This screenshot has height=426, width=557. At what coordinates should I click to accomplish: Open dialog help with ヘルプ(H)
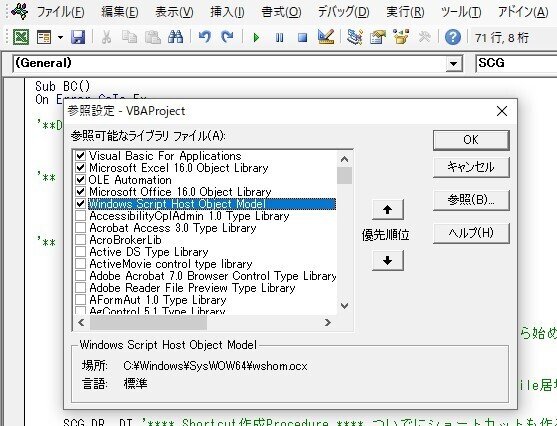[471, 233]
